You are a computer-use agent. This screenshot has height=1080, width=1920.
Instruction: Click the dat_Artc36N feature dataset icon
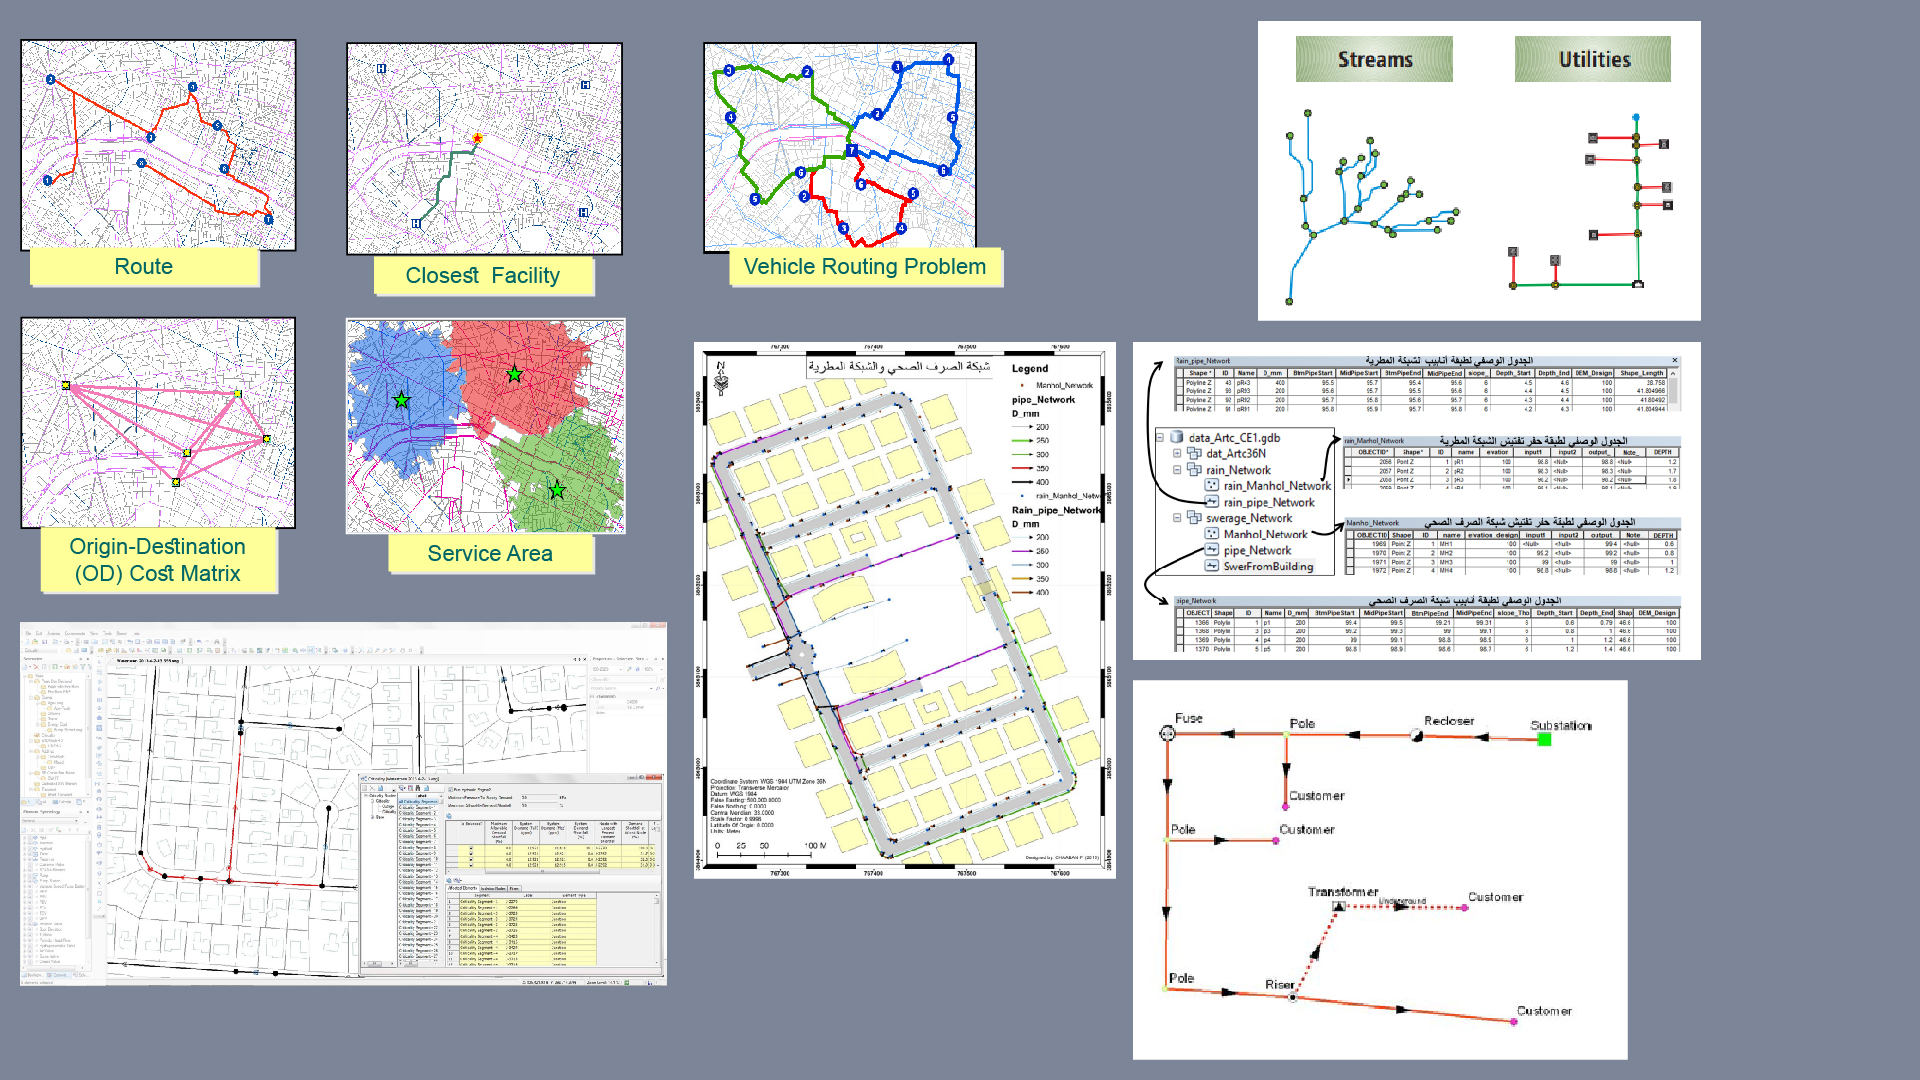(1194, 453)
